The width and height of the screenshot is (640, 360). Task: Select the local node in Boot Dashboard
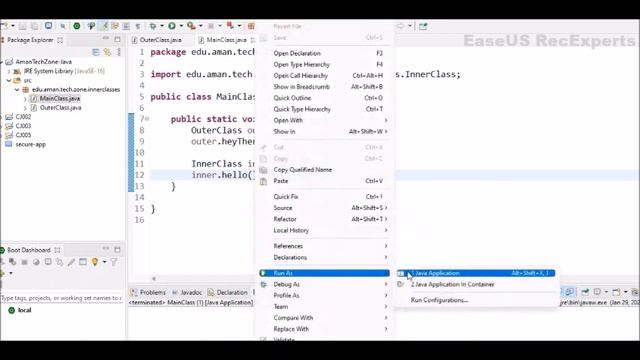24,310
